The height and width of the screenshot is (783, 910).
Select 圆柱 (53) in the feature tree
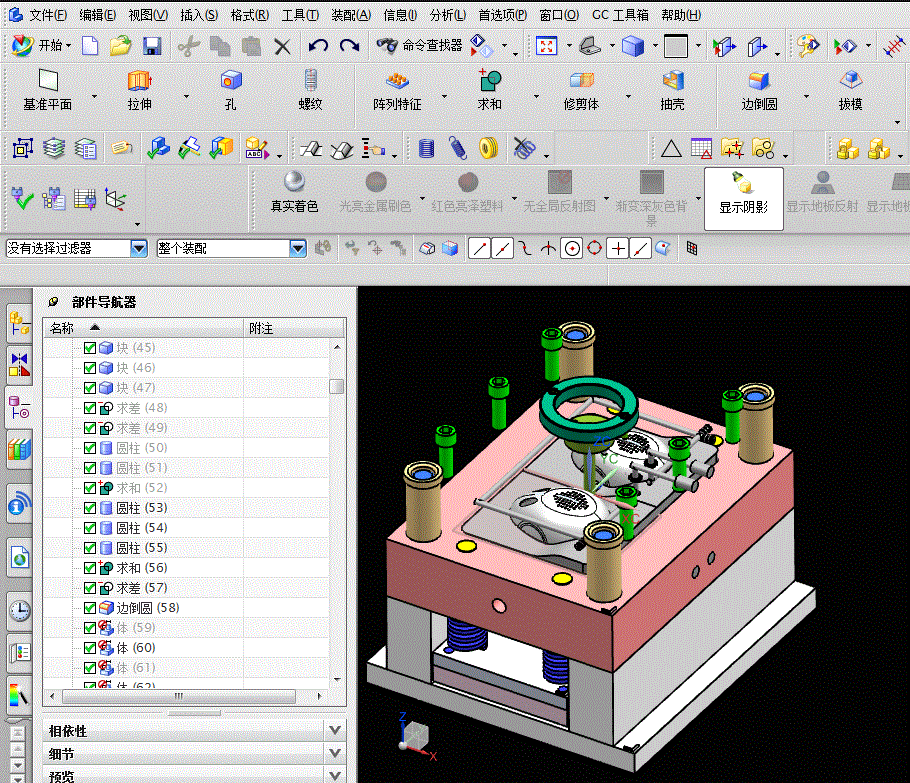pos(142,508)
